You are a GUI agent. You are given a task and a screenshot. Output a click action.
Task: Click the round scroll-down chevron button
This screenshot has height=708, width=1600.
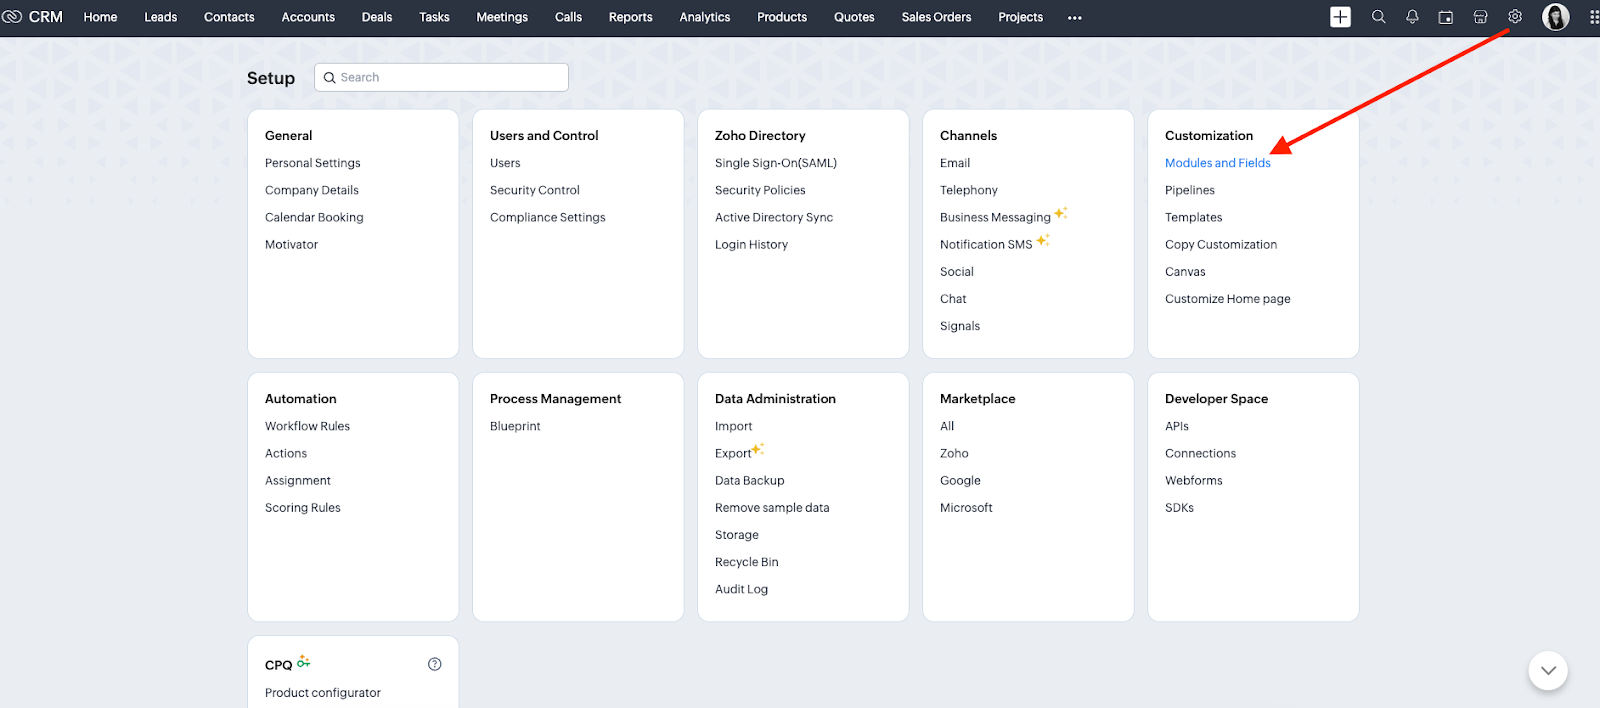click(1548, 670)
